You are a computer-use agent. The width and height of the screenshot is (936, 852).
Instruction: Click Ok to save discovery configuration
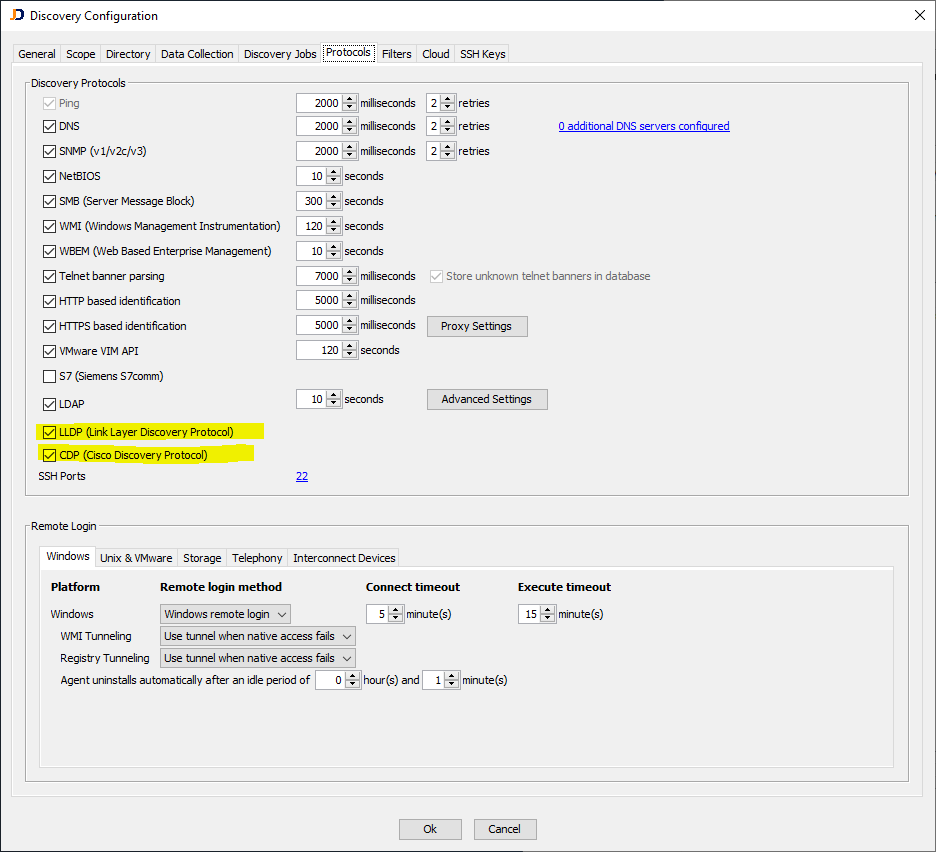click(430, 829)
